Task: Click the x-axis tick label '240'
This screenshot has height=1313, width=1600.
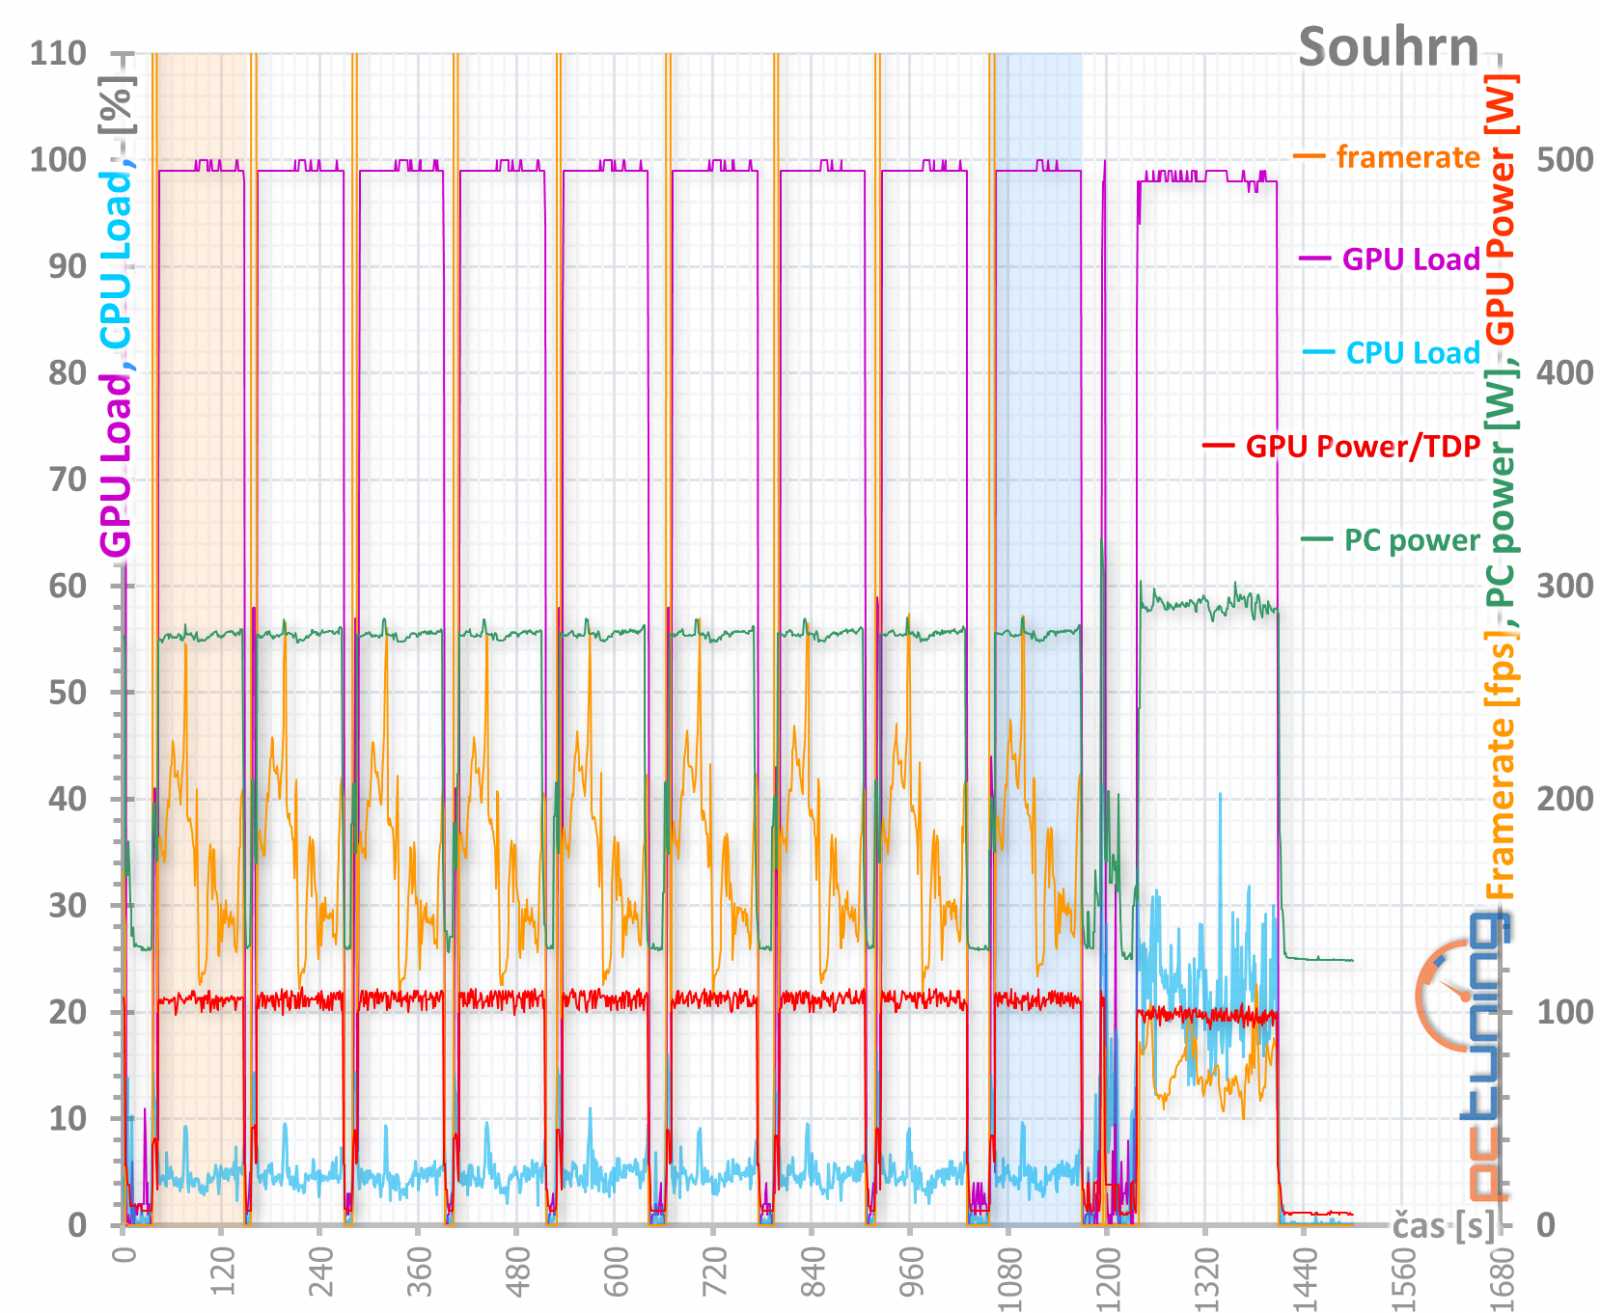Action: (x=320, y=1271)
